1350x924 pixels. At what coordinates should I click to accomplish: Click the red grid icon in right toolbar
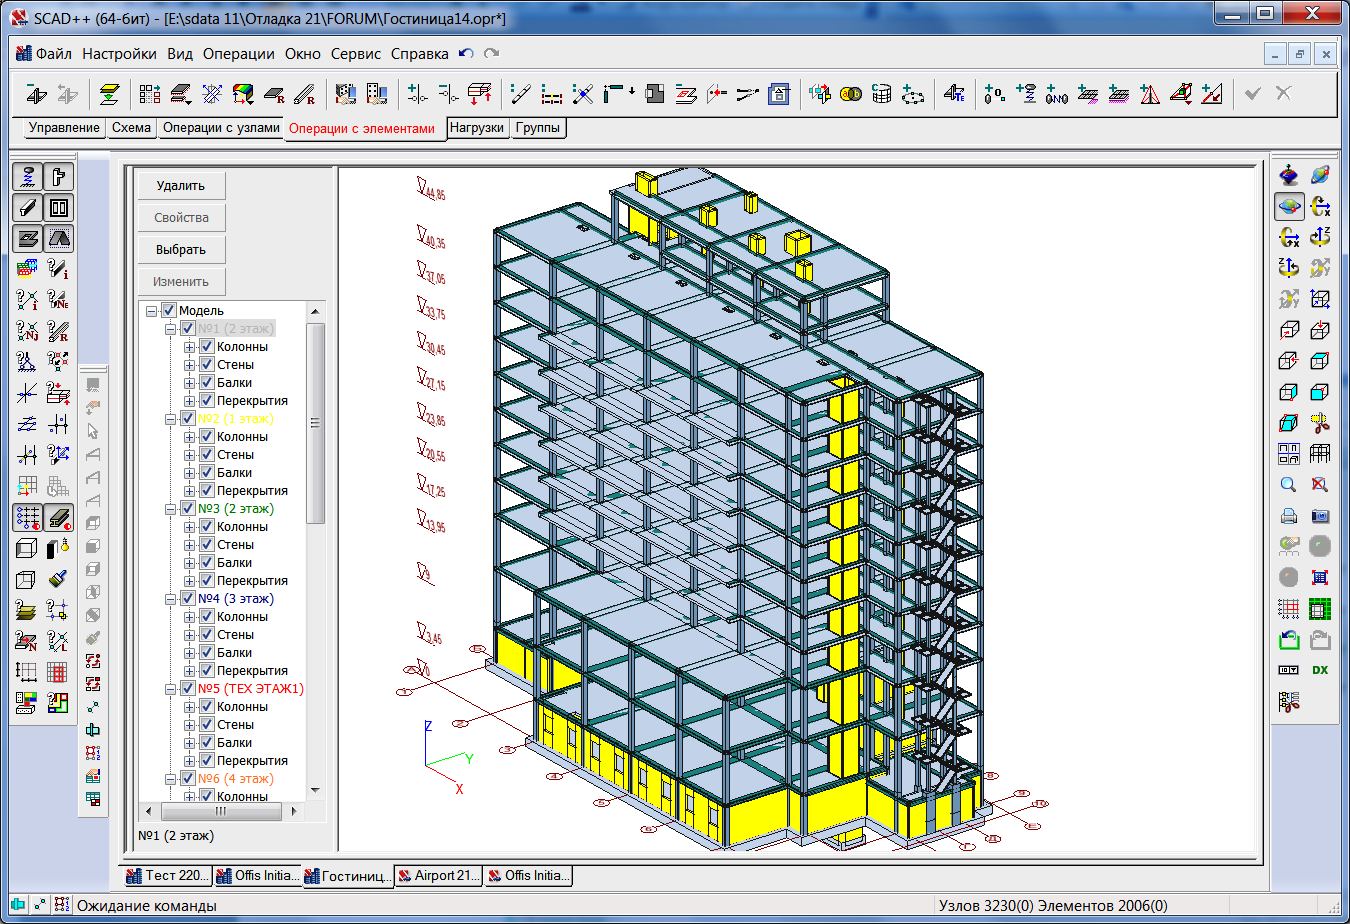1289,608
